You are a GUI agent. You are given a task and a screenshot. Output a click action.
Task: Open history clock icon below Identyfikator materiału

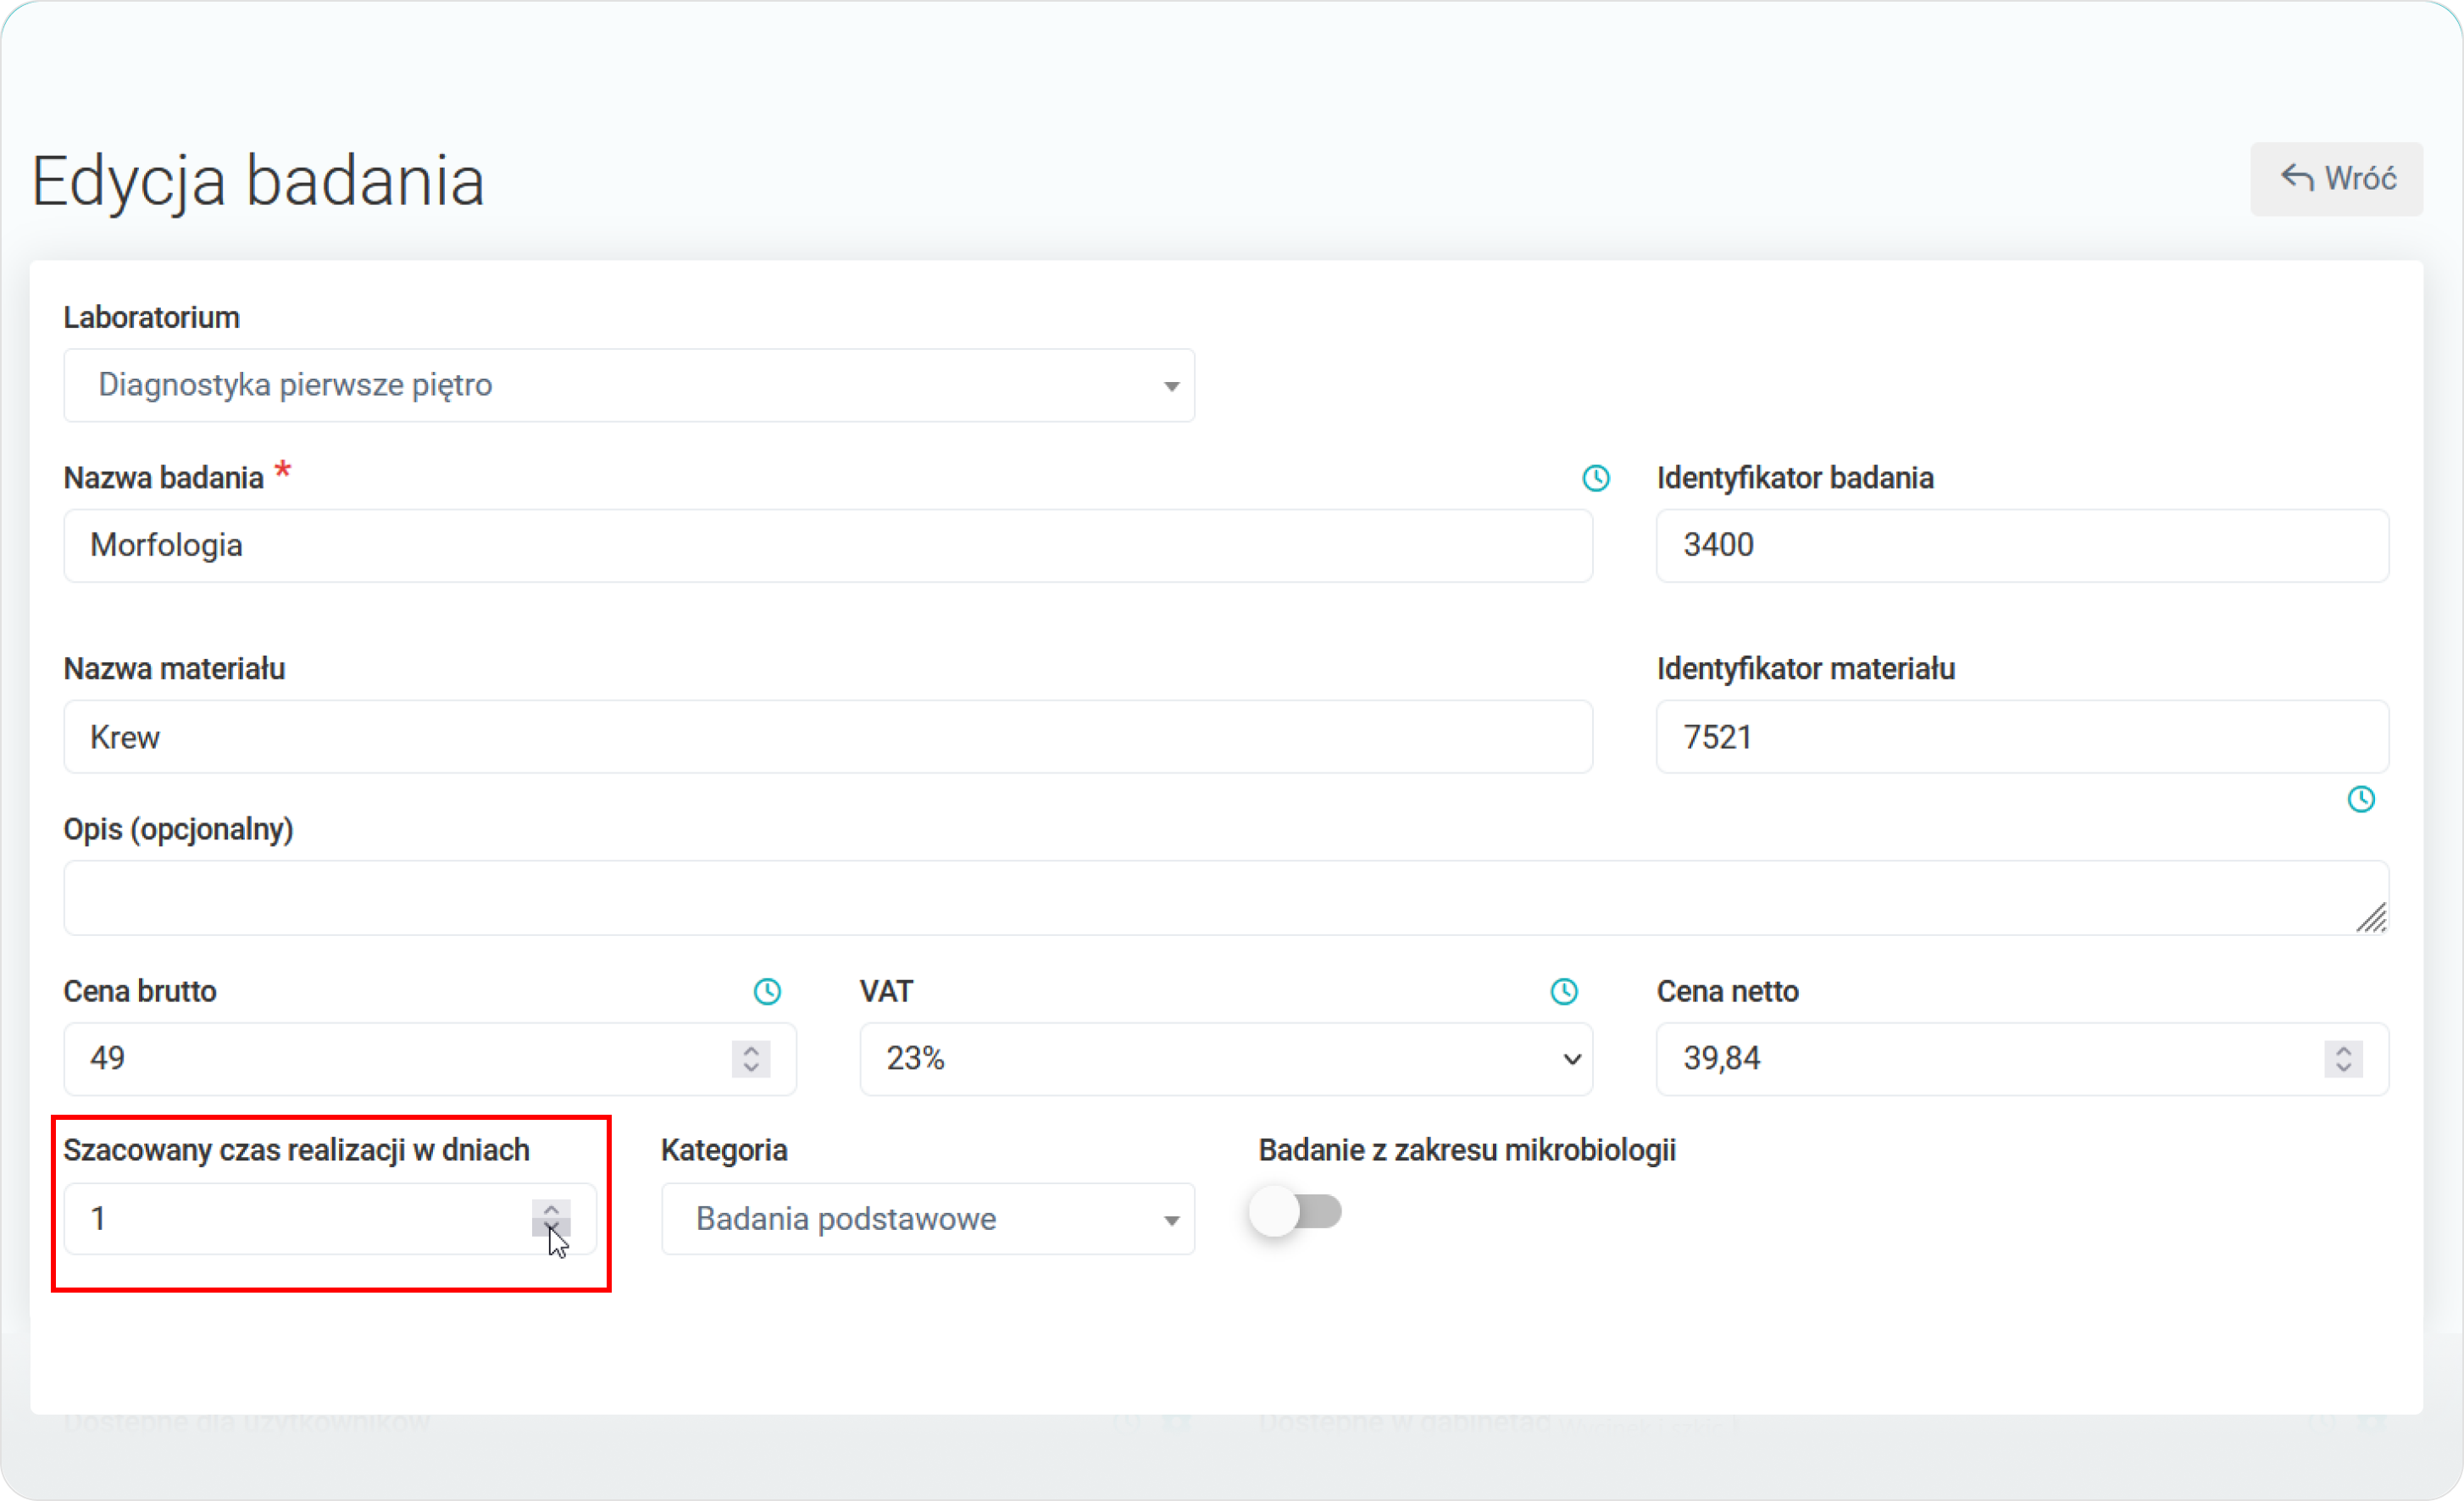(x=2361, y=799)
